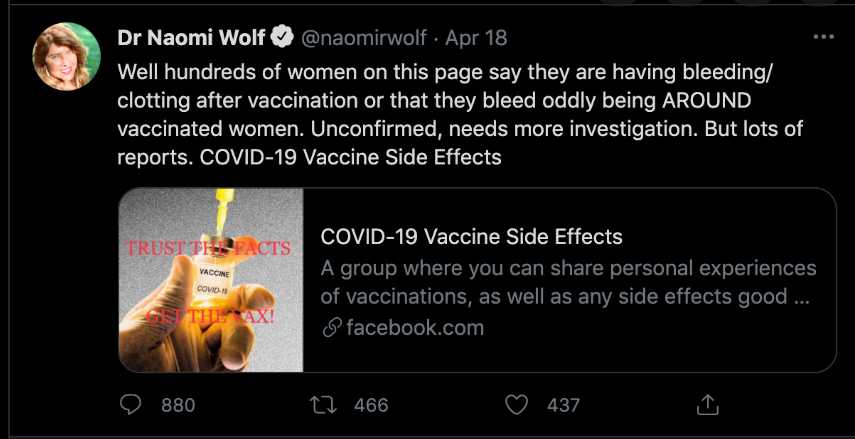
Task: Open Naomi Wolf's profile avatar
Action: coord(68,55)
